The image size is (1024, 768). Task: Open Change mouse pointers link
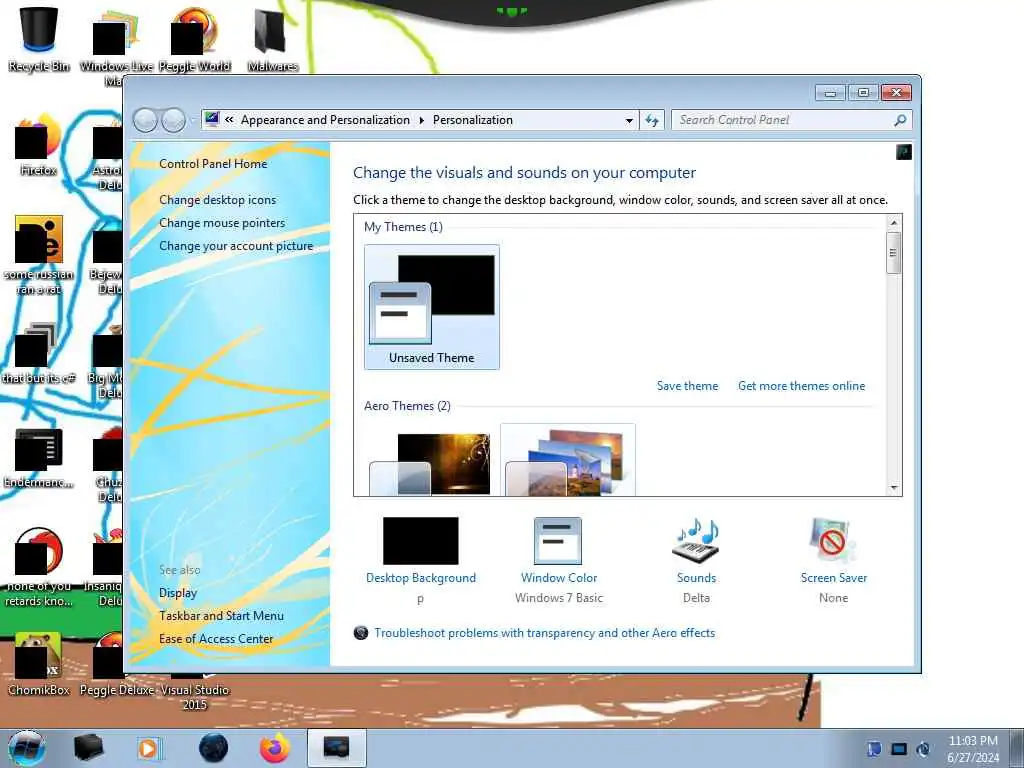pyautogui.click(x=222, y=223)
